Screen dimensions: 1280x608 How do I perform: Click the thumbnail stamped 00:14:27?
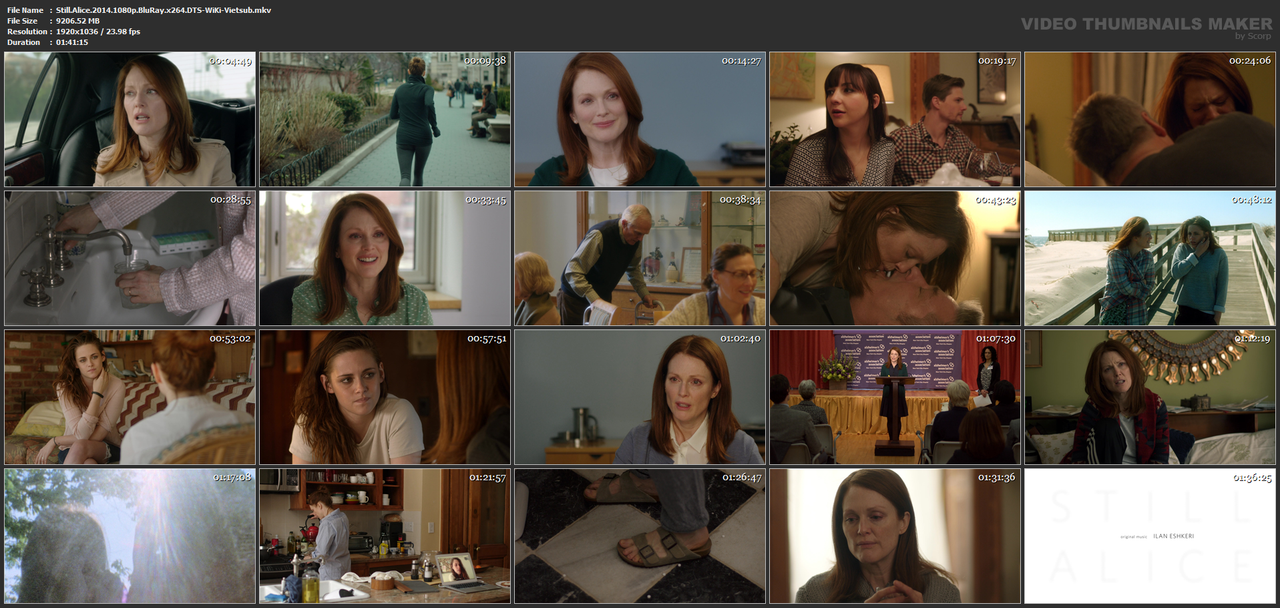point(640,119)
